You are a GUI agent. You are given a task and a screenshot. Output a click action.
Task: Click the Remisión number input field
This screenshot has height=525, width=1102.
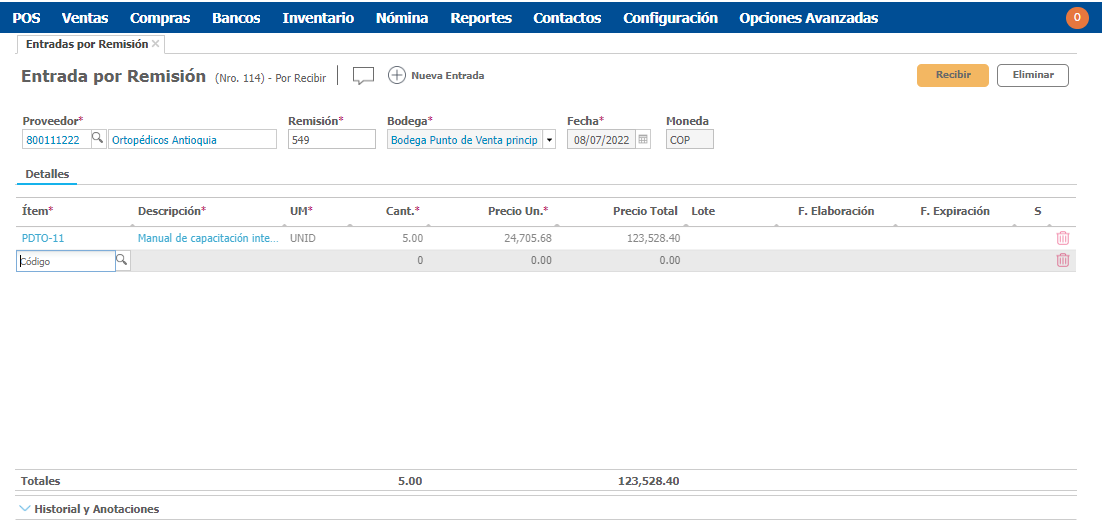(x=331, y=140)
